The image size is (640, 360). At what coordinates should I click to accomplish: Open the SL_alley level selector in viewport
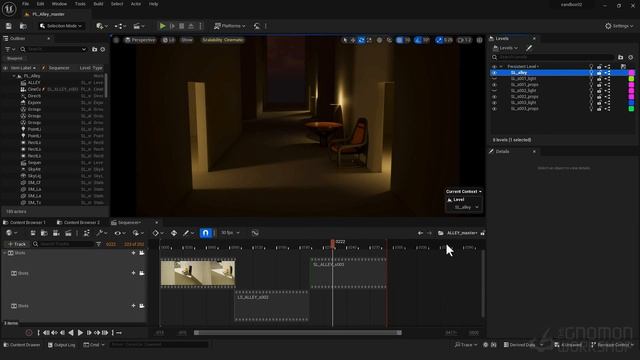point(466,207)
